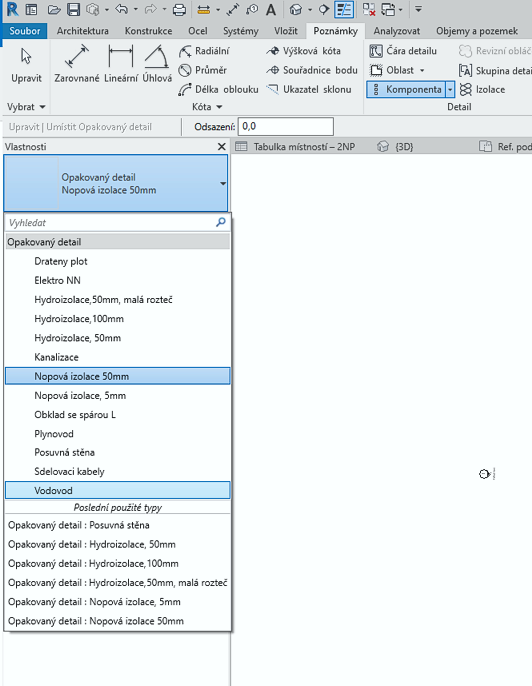This screenshot has width=532, height=686.
Task: Click the Open folder icon
Action: (x=54, y=9)
